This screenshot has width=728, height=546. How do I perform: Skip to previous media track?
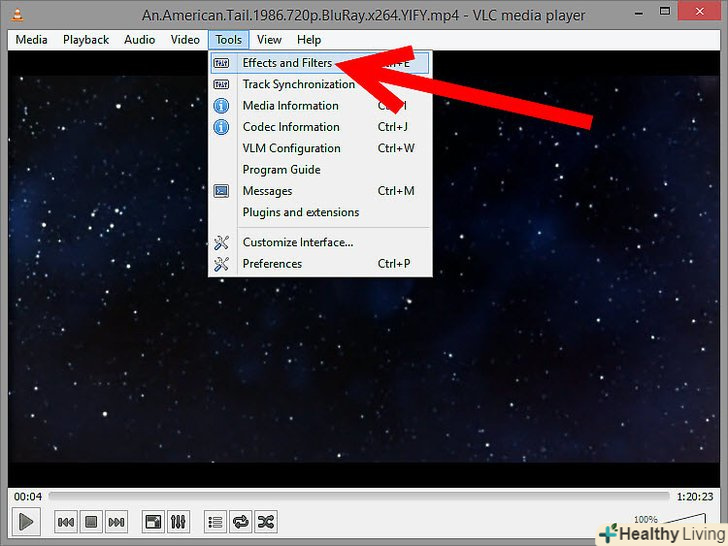(x=65, y=522)
